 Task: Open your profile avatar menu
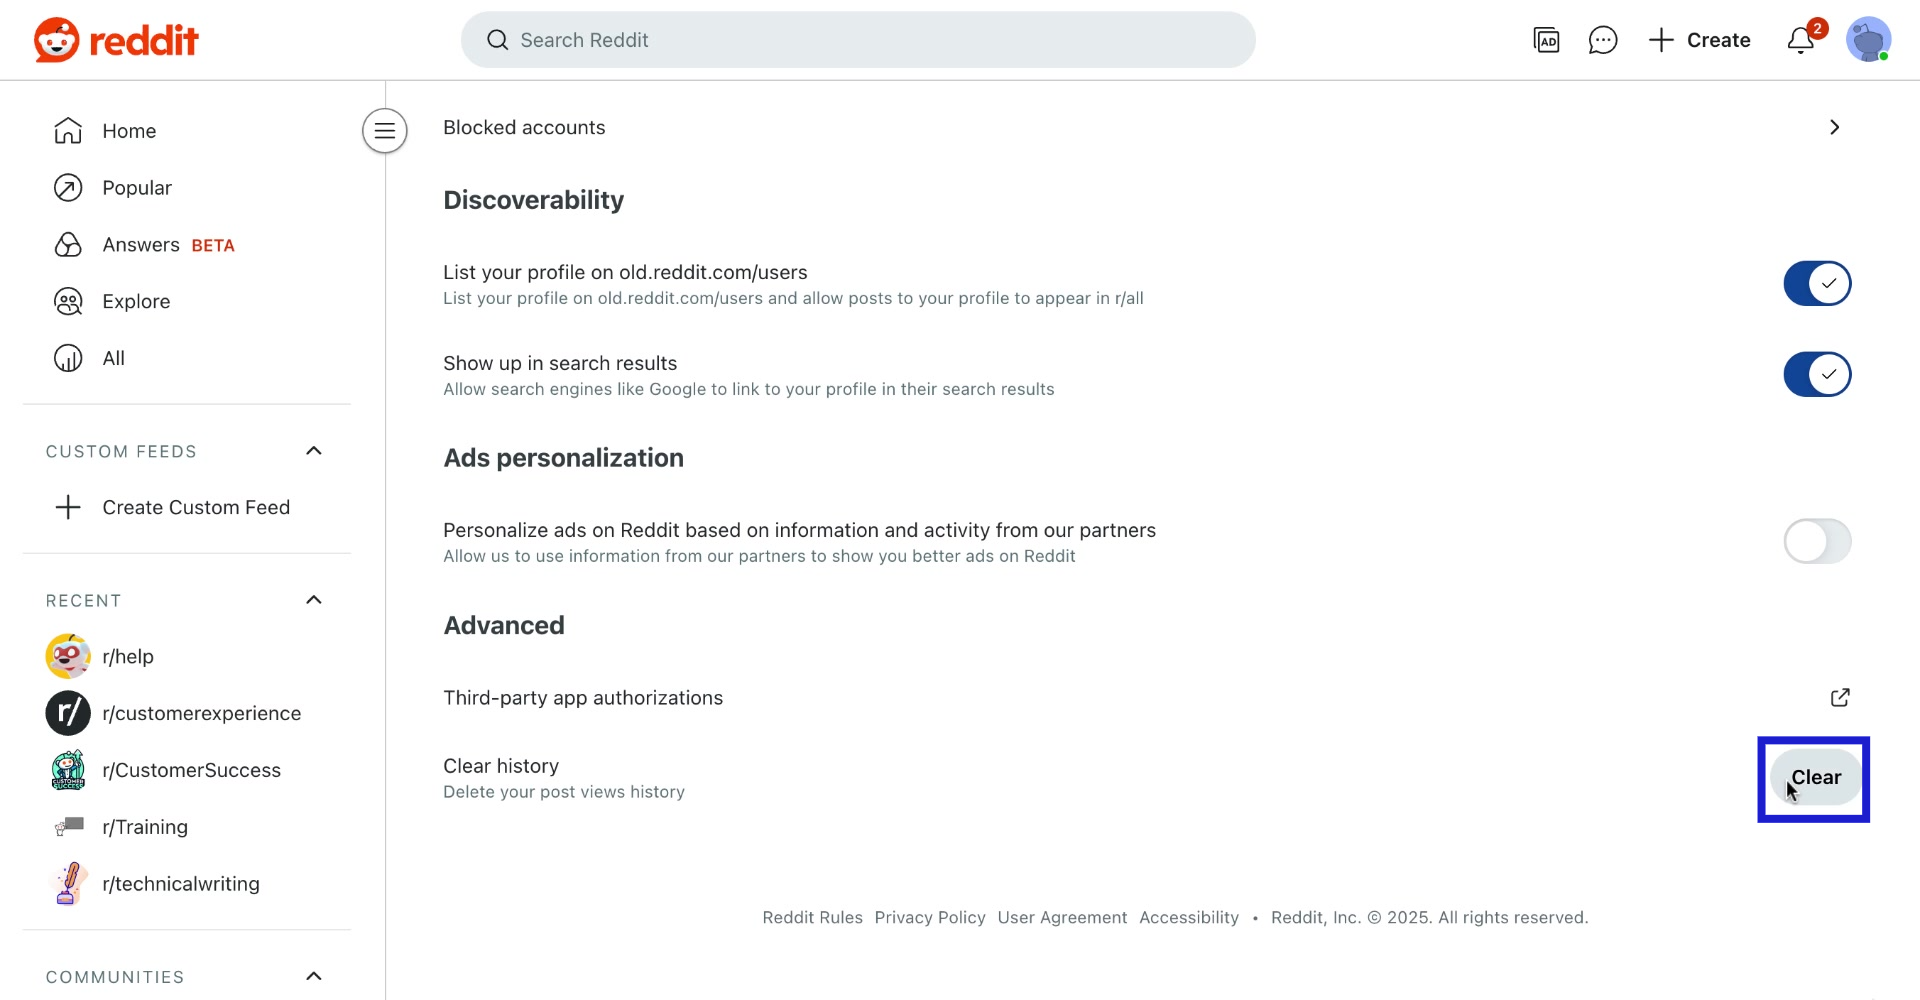(1870, 40)
